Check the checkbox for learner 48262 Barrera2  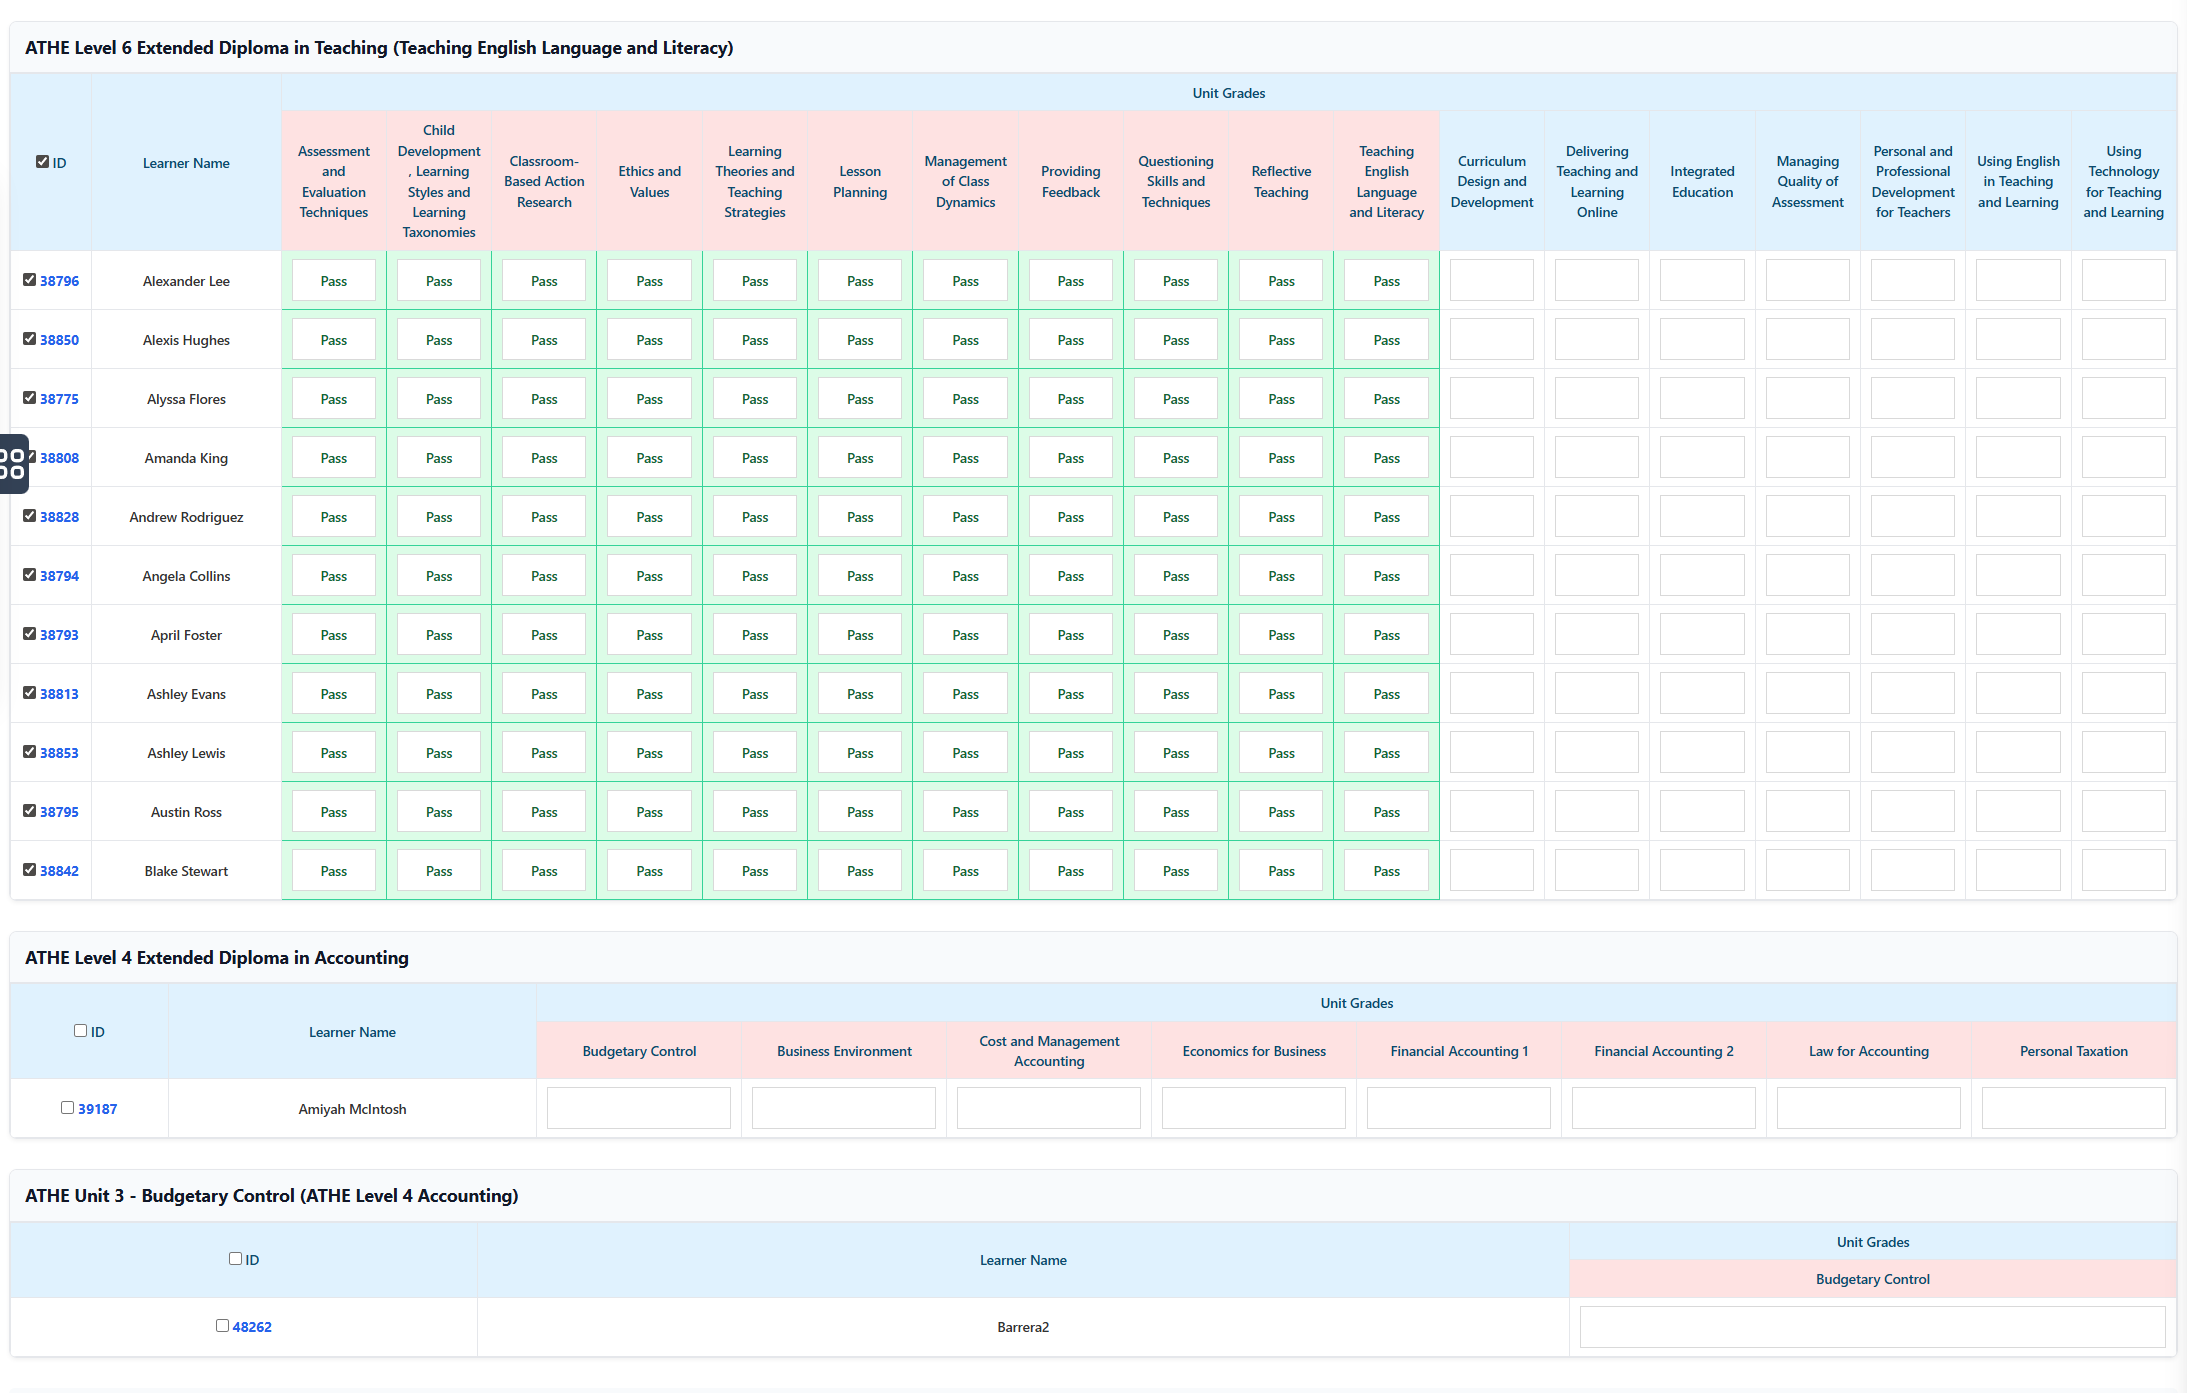pos(222,1325)
